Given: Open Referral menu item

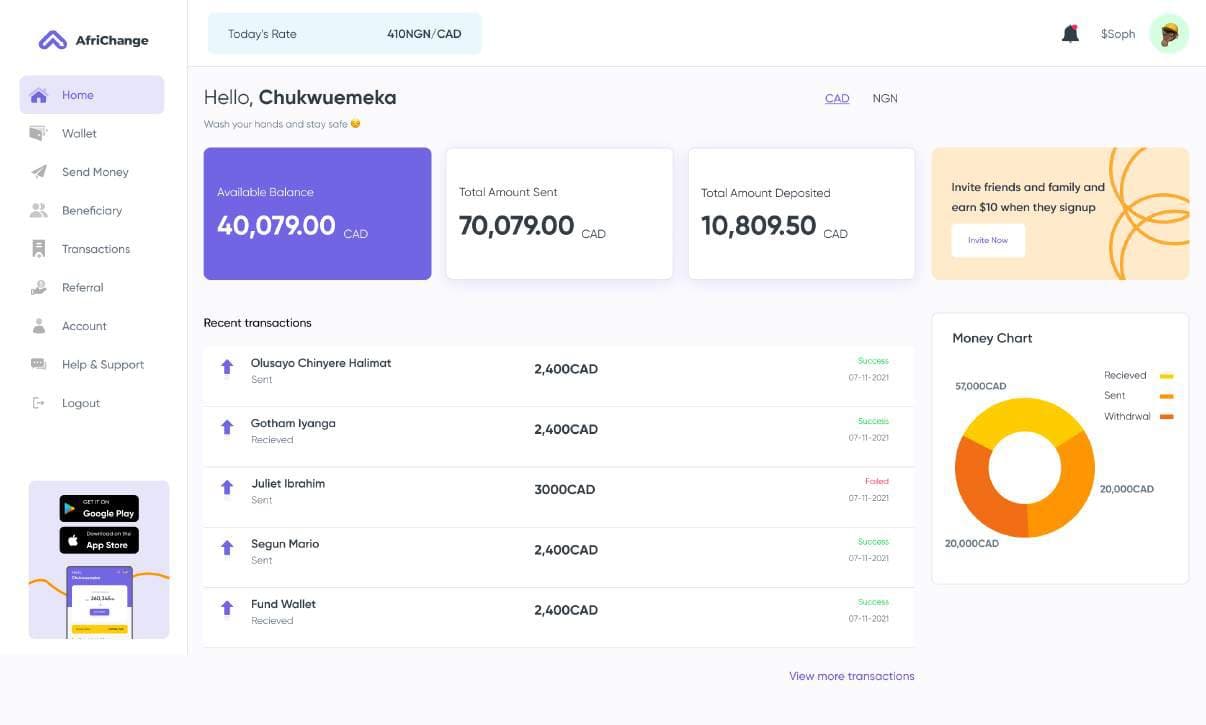Looking at the screenshot, I should [83, 287].
